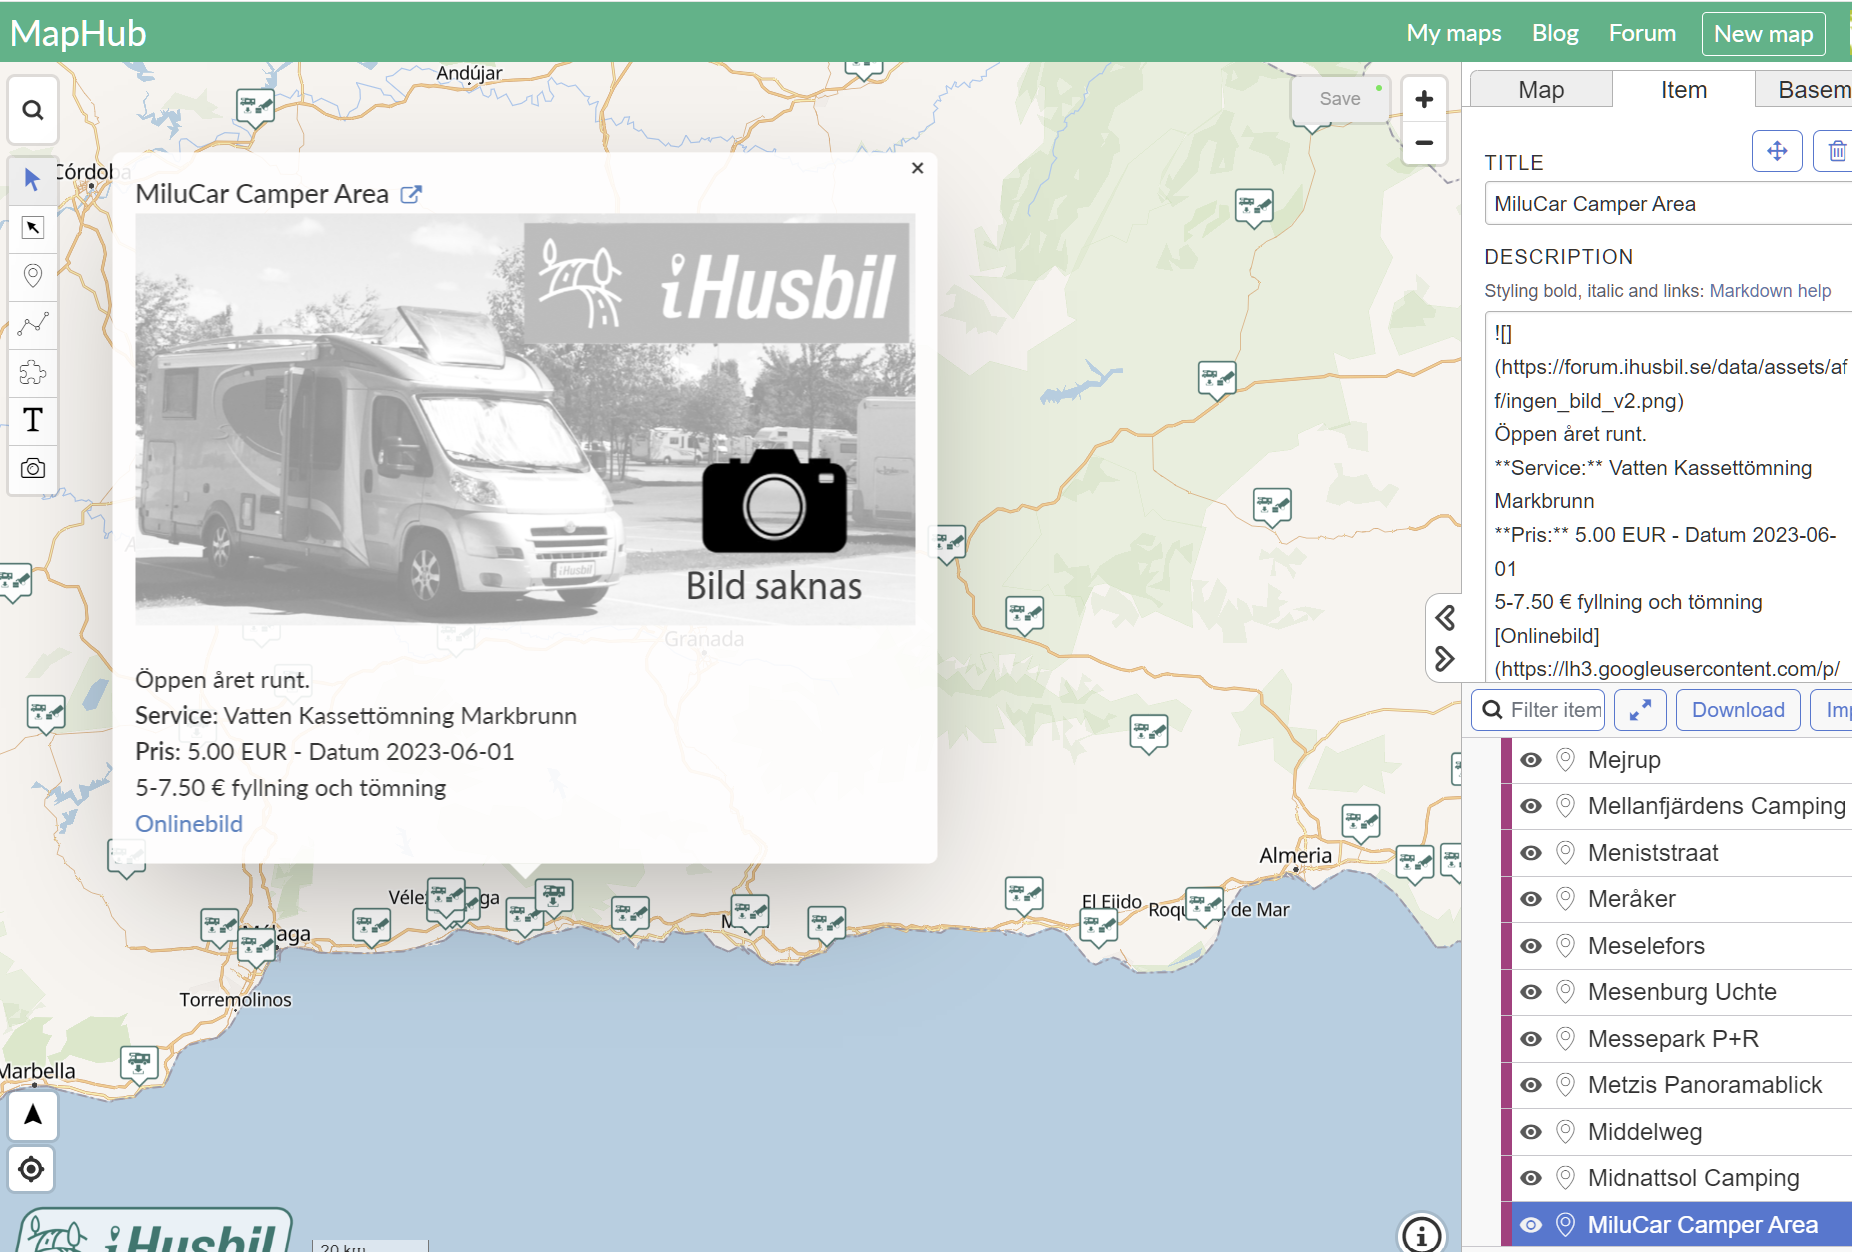
Task: Toggle visibility of Middelweg item
Action: [x=1531, y=1132]
